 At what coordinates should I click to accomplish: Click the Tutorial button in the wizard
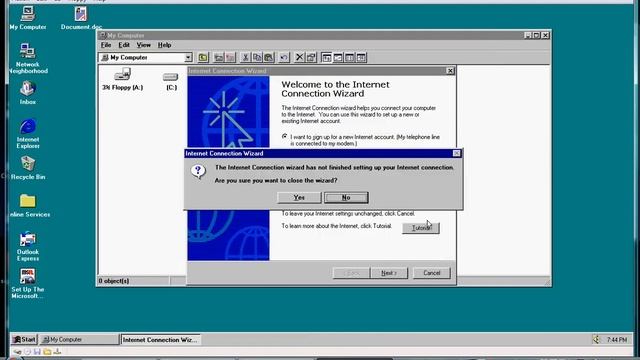point(421,228)
